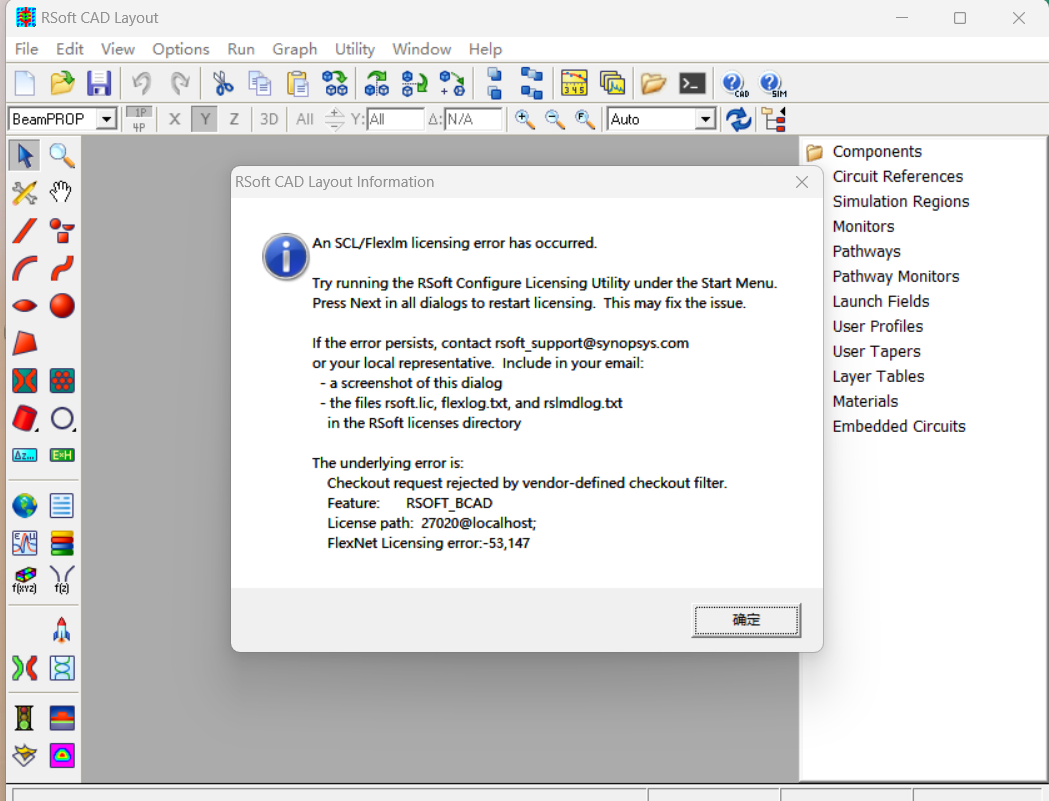The width and height of the screenshot is (1049, 801).
Task: Click the 确定 OK button in dialog
Action: [746, 620]
